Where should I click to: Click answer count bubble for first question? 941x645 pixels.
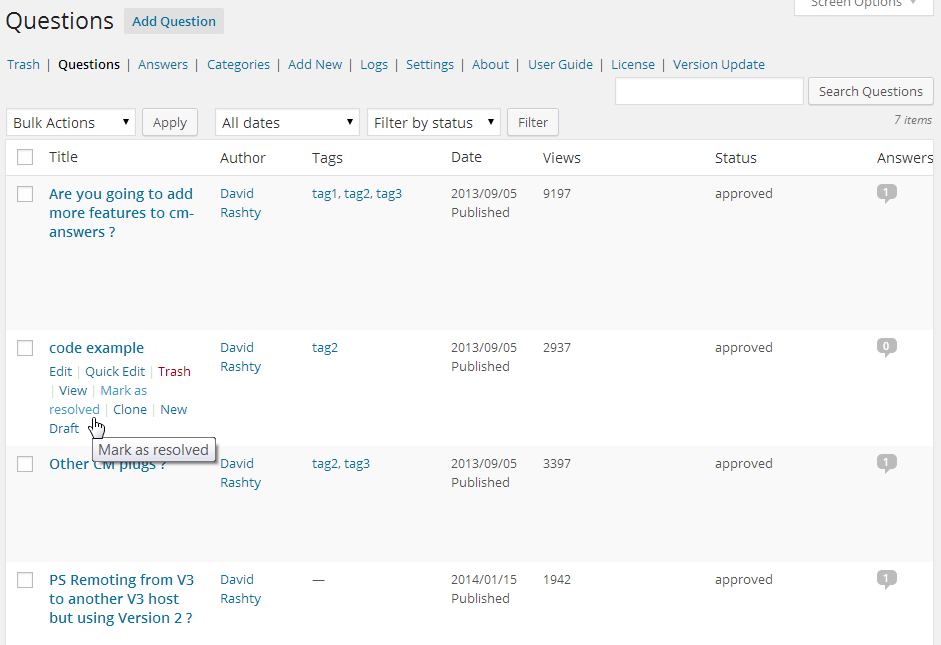click(x=886, y=193)
